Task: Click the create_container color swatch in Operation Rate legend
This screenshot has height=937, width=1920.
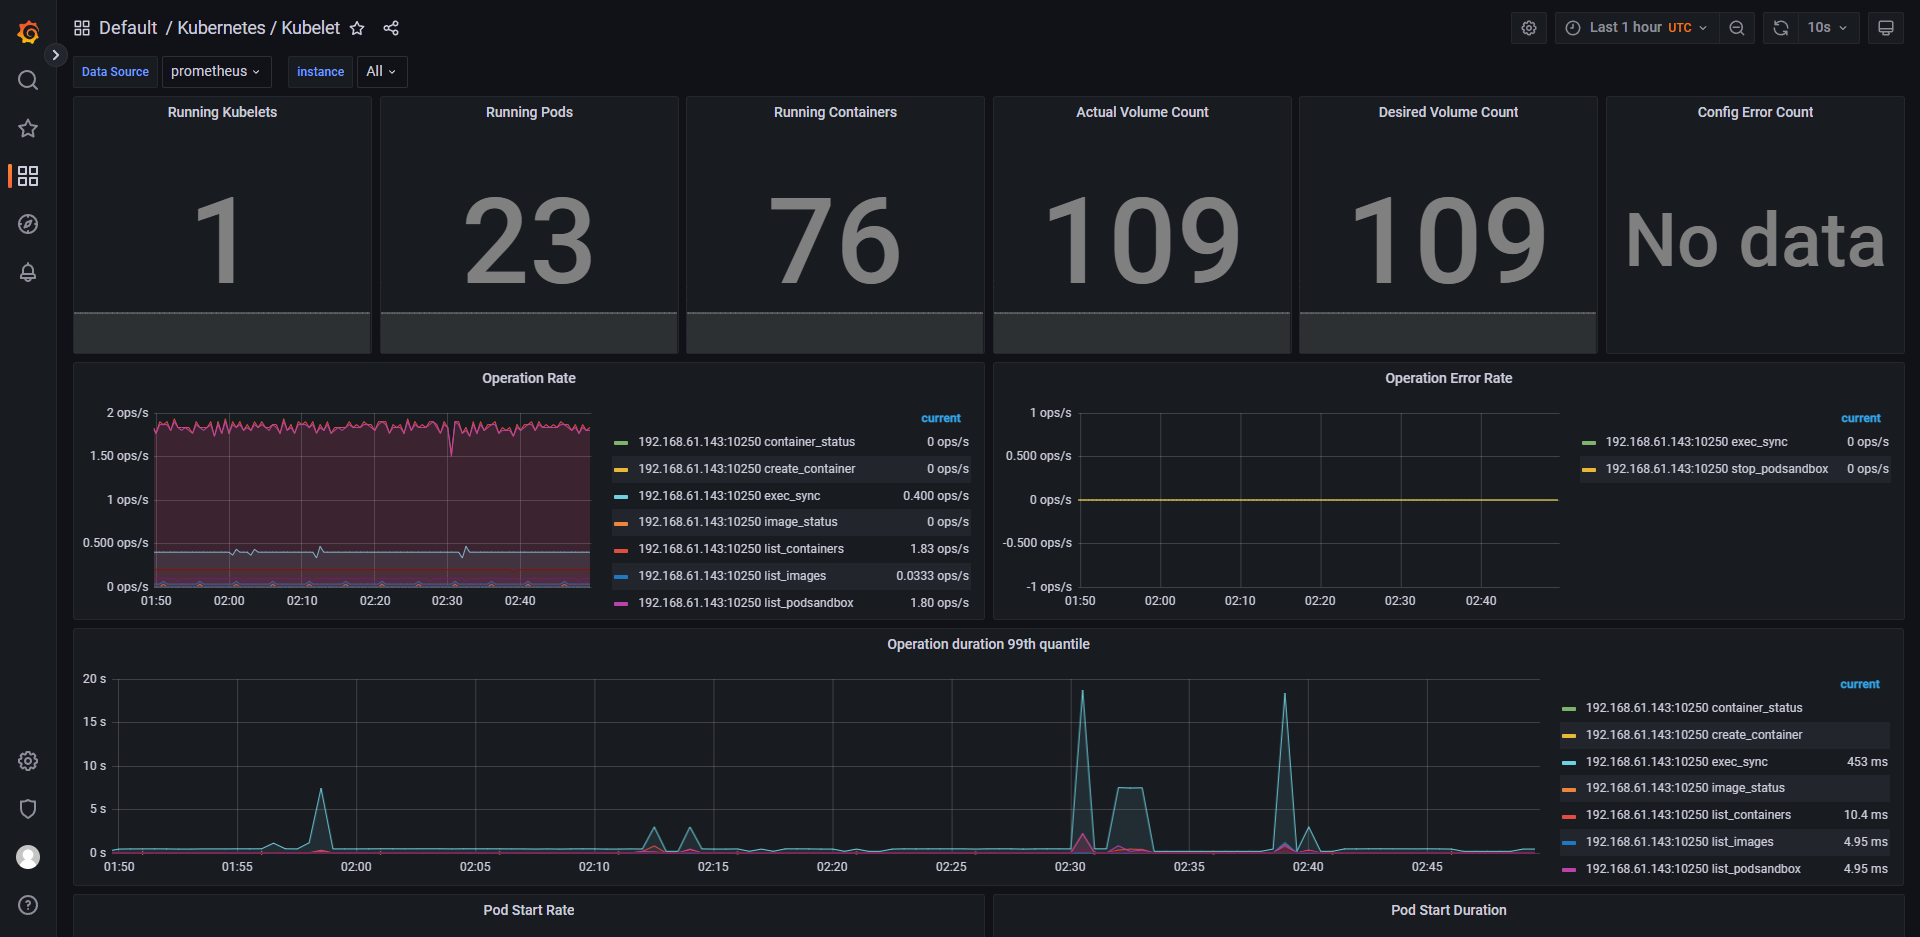Action: 621,470
